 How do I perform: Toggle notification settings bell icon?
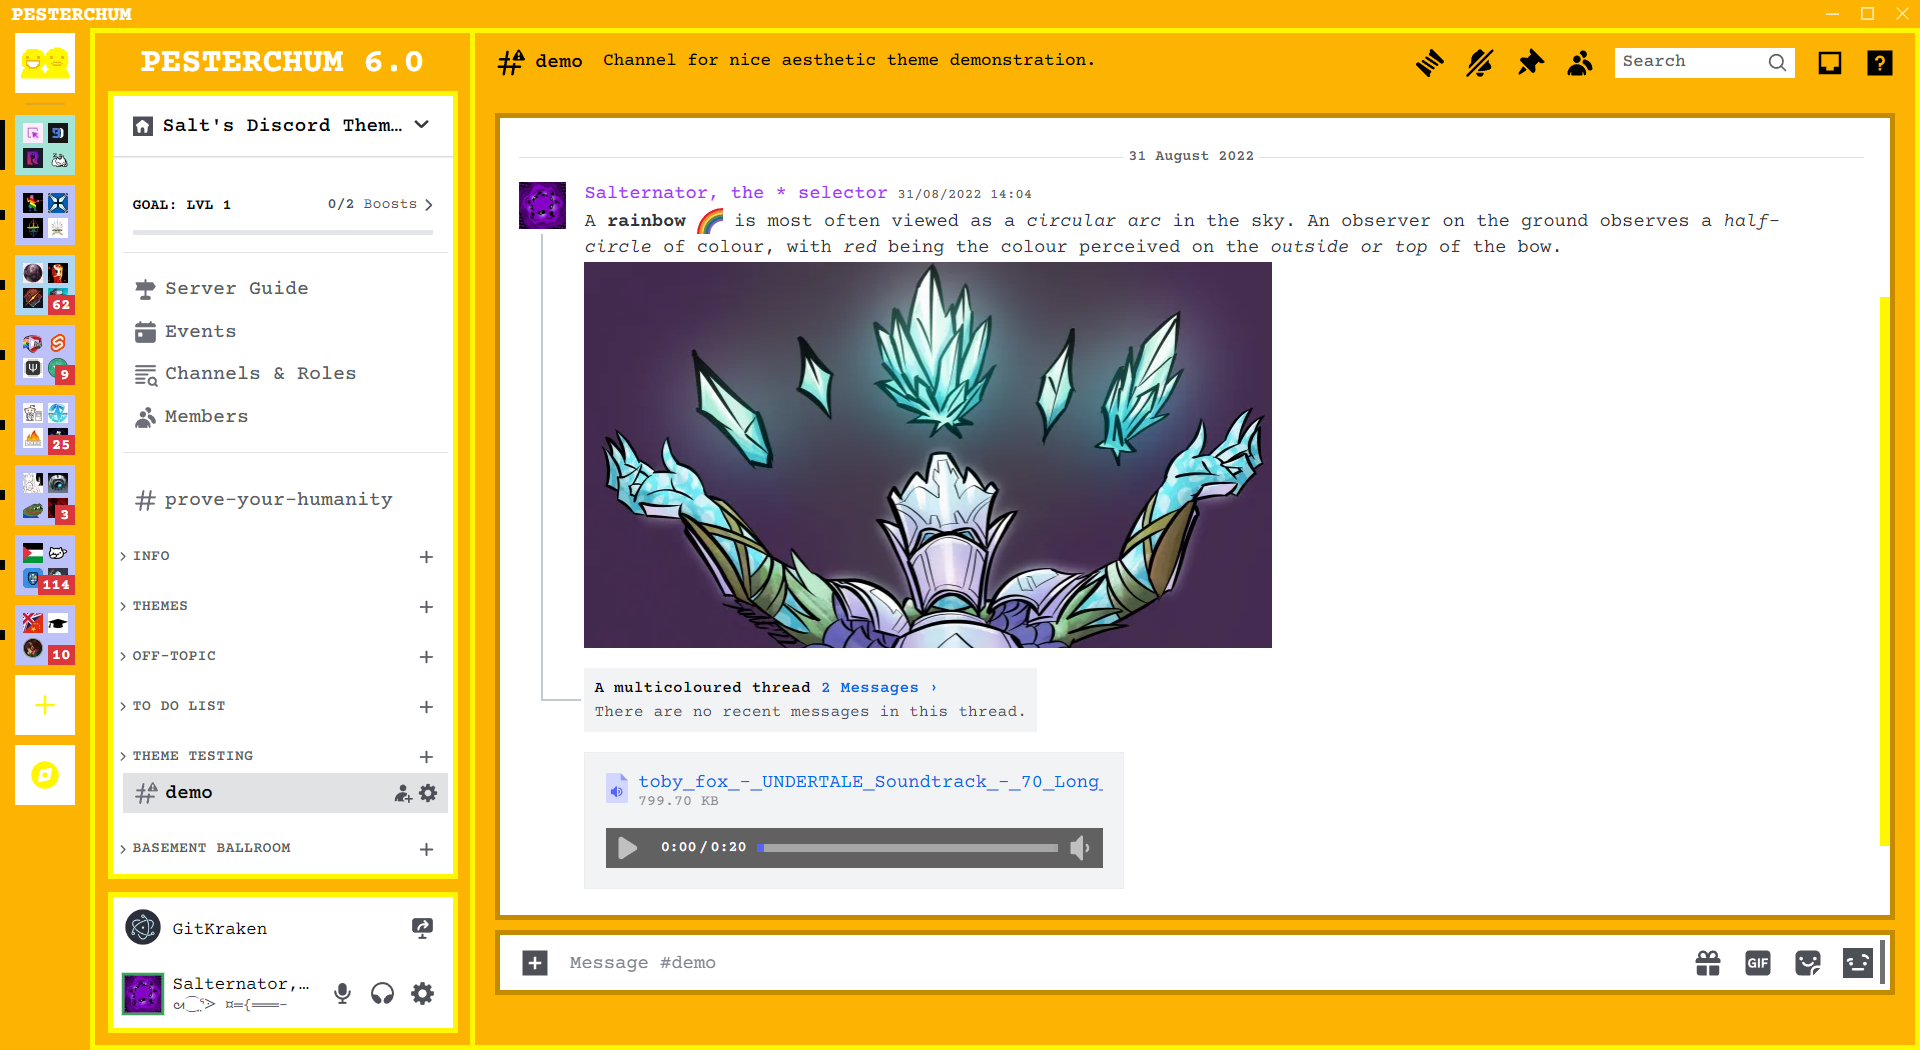coord(1480,63)
